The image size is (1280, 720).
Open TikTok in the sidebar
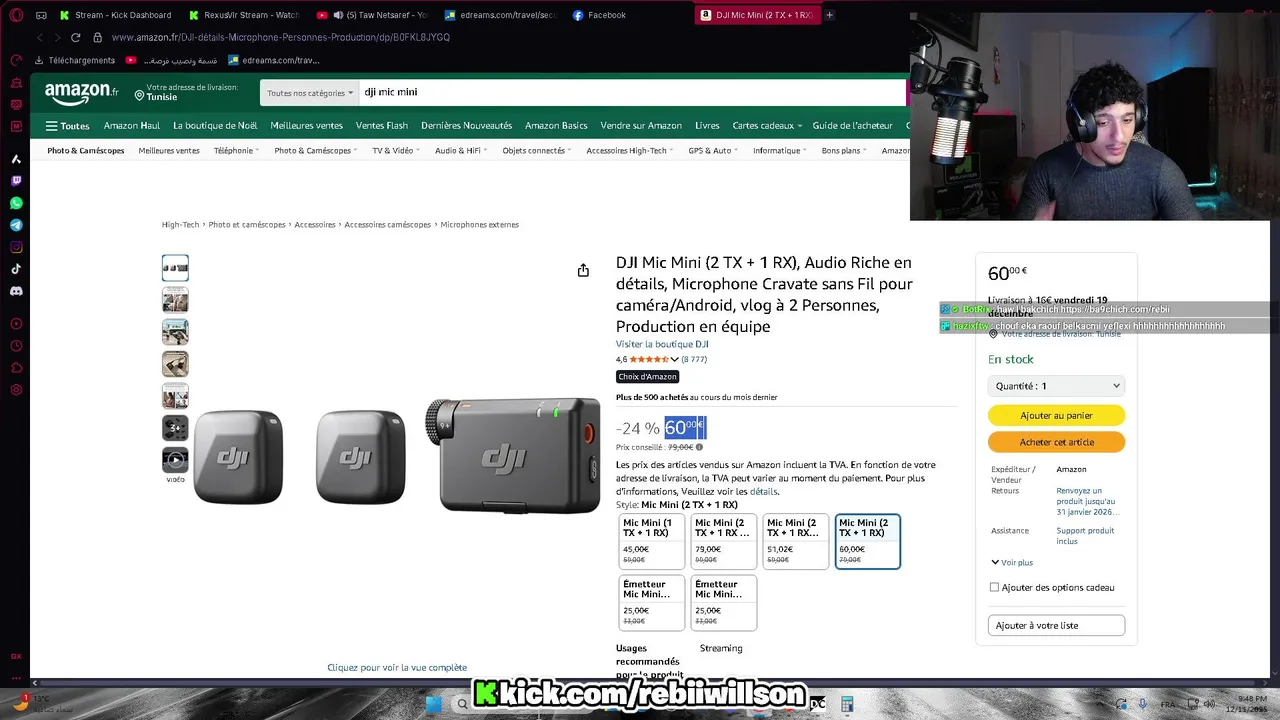[16, 269]
